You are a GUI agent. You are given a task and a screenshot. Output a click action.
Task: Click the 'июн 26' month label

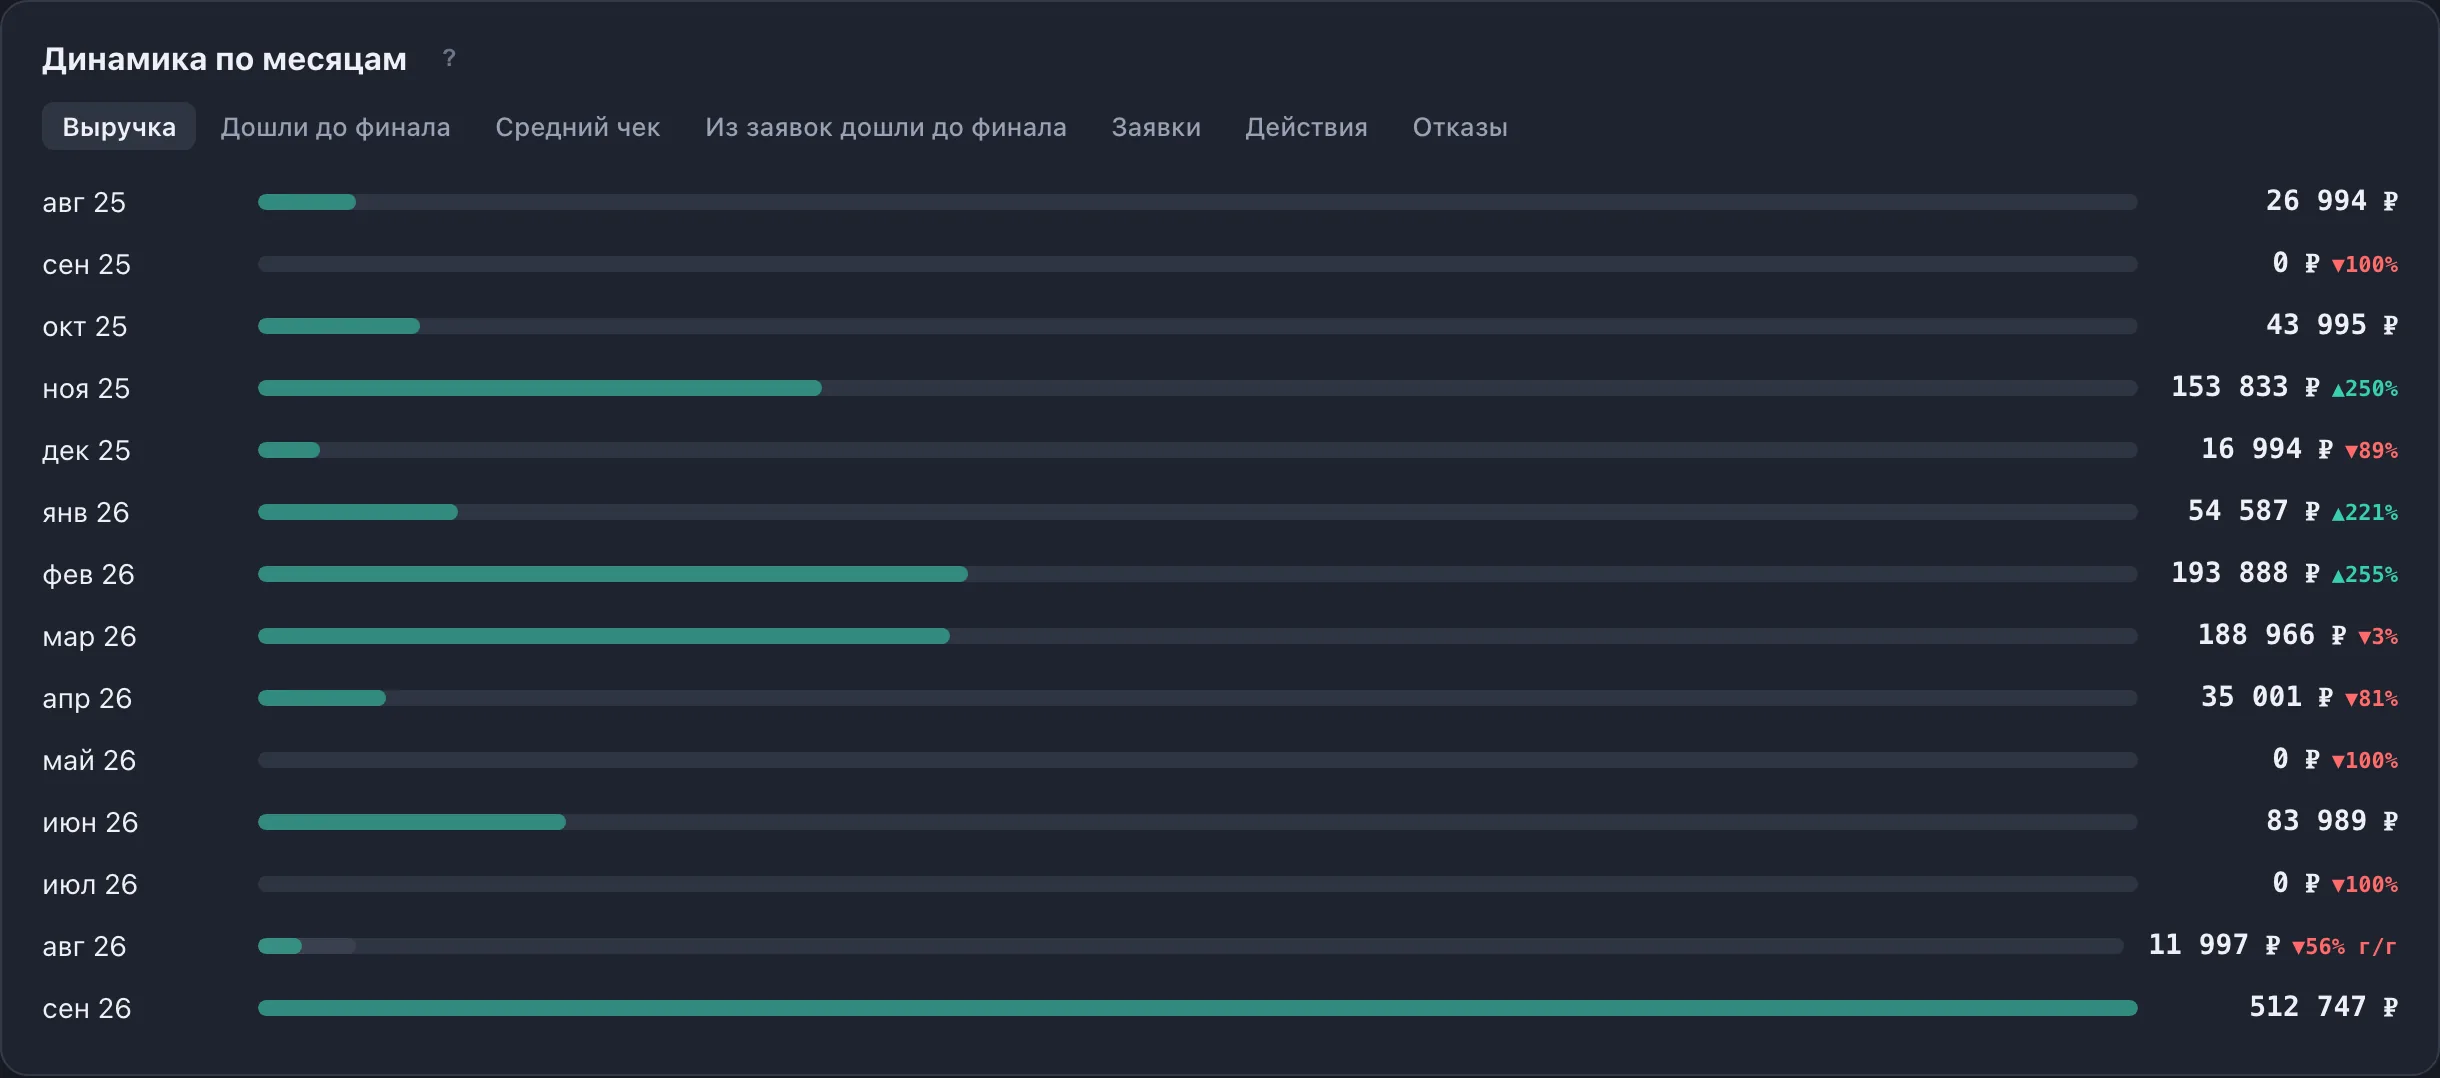coord(90,823)
